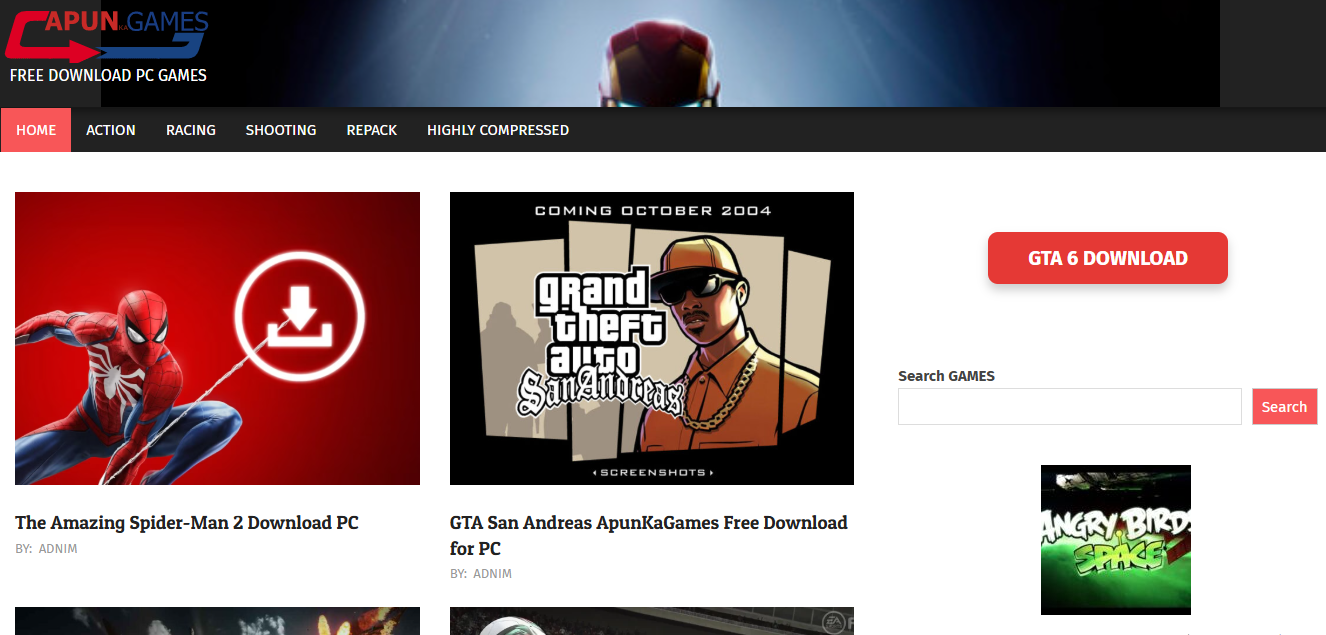The height and width of the screenshot is (635, 1326).
Task: Click the FREE DOWNLOAD PC GAMES tagline
Action: (108, 75)
